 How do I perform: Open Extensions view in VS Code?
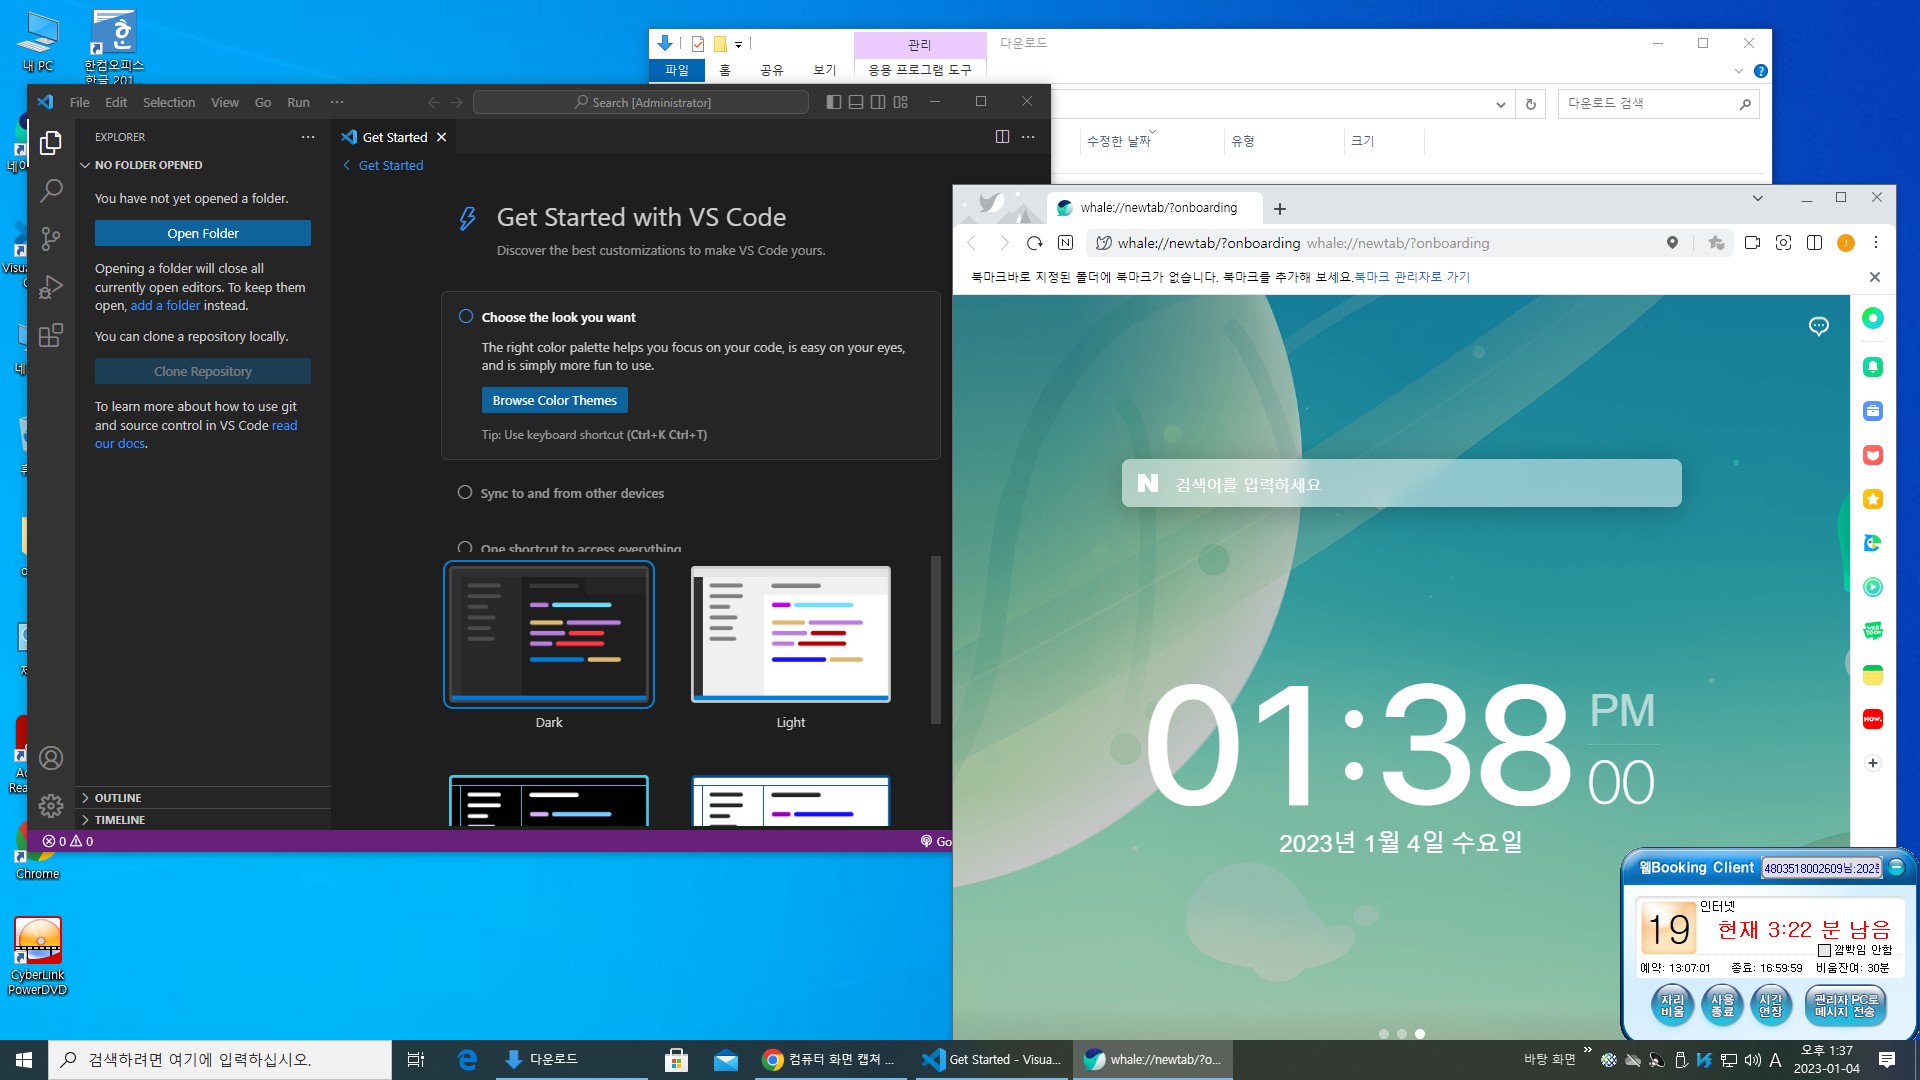click(x=51, y=335)
